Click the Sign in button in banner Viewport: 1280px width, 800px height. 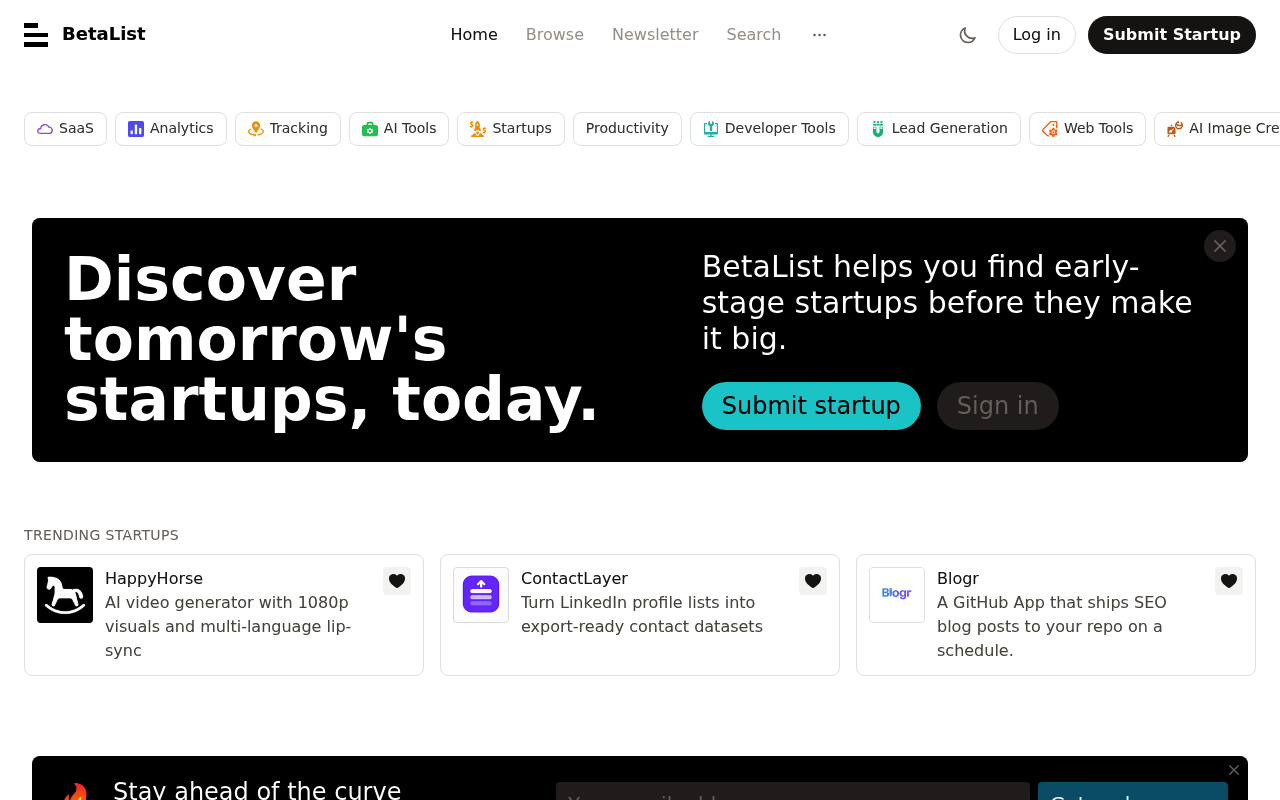998,406
